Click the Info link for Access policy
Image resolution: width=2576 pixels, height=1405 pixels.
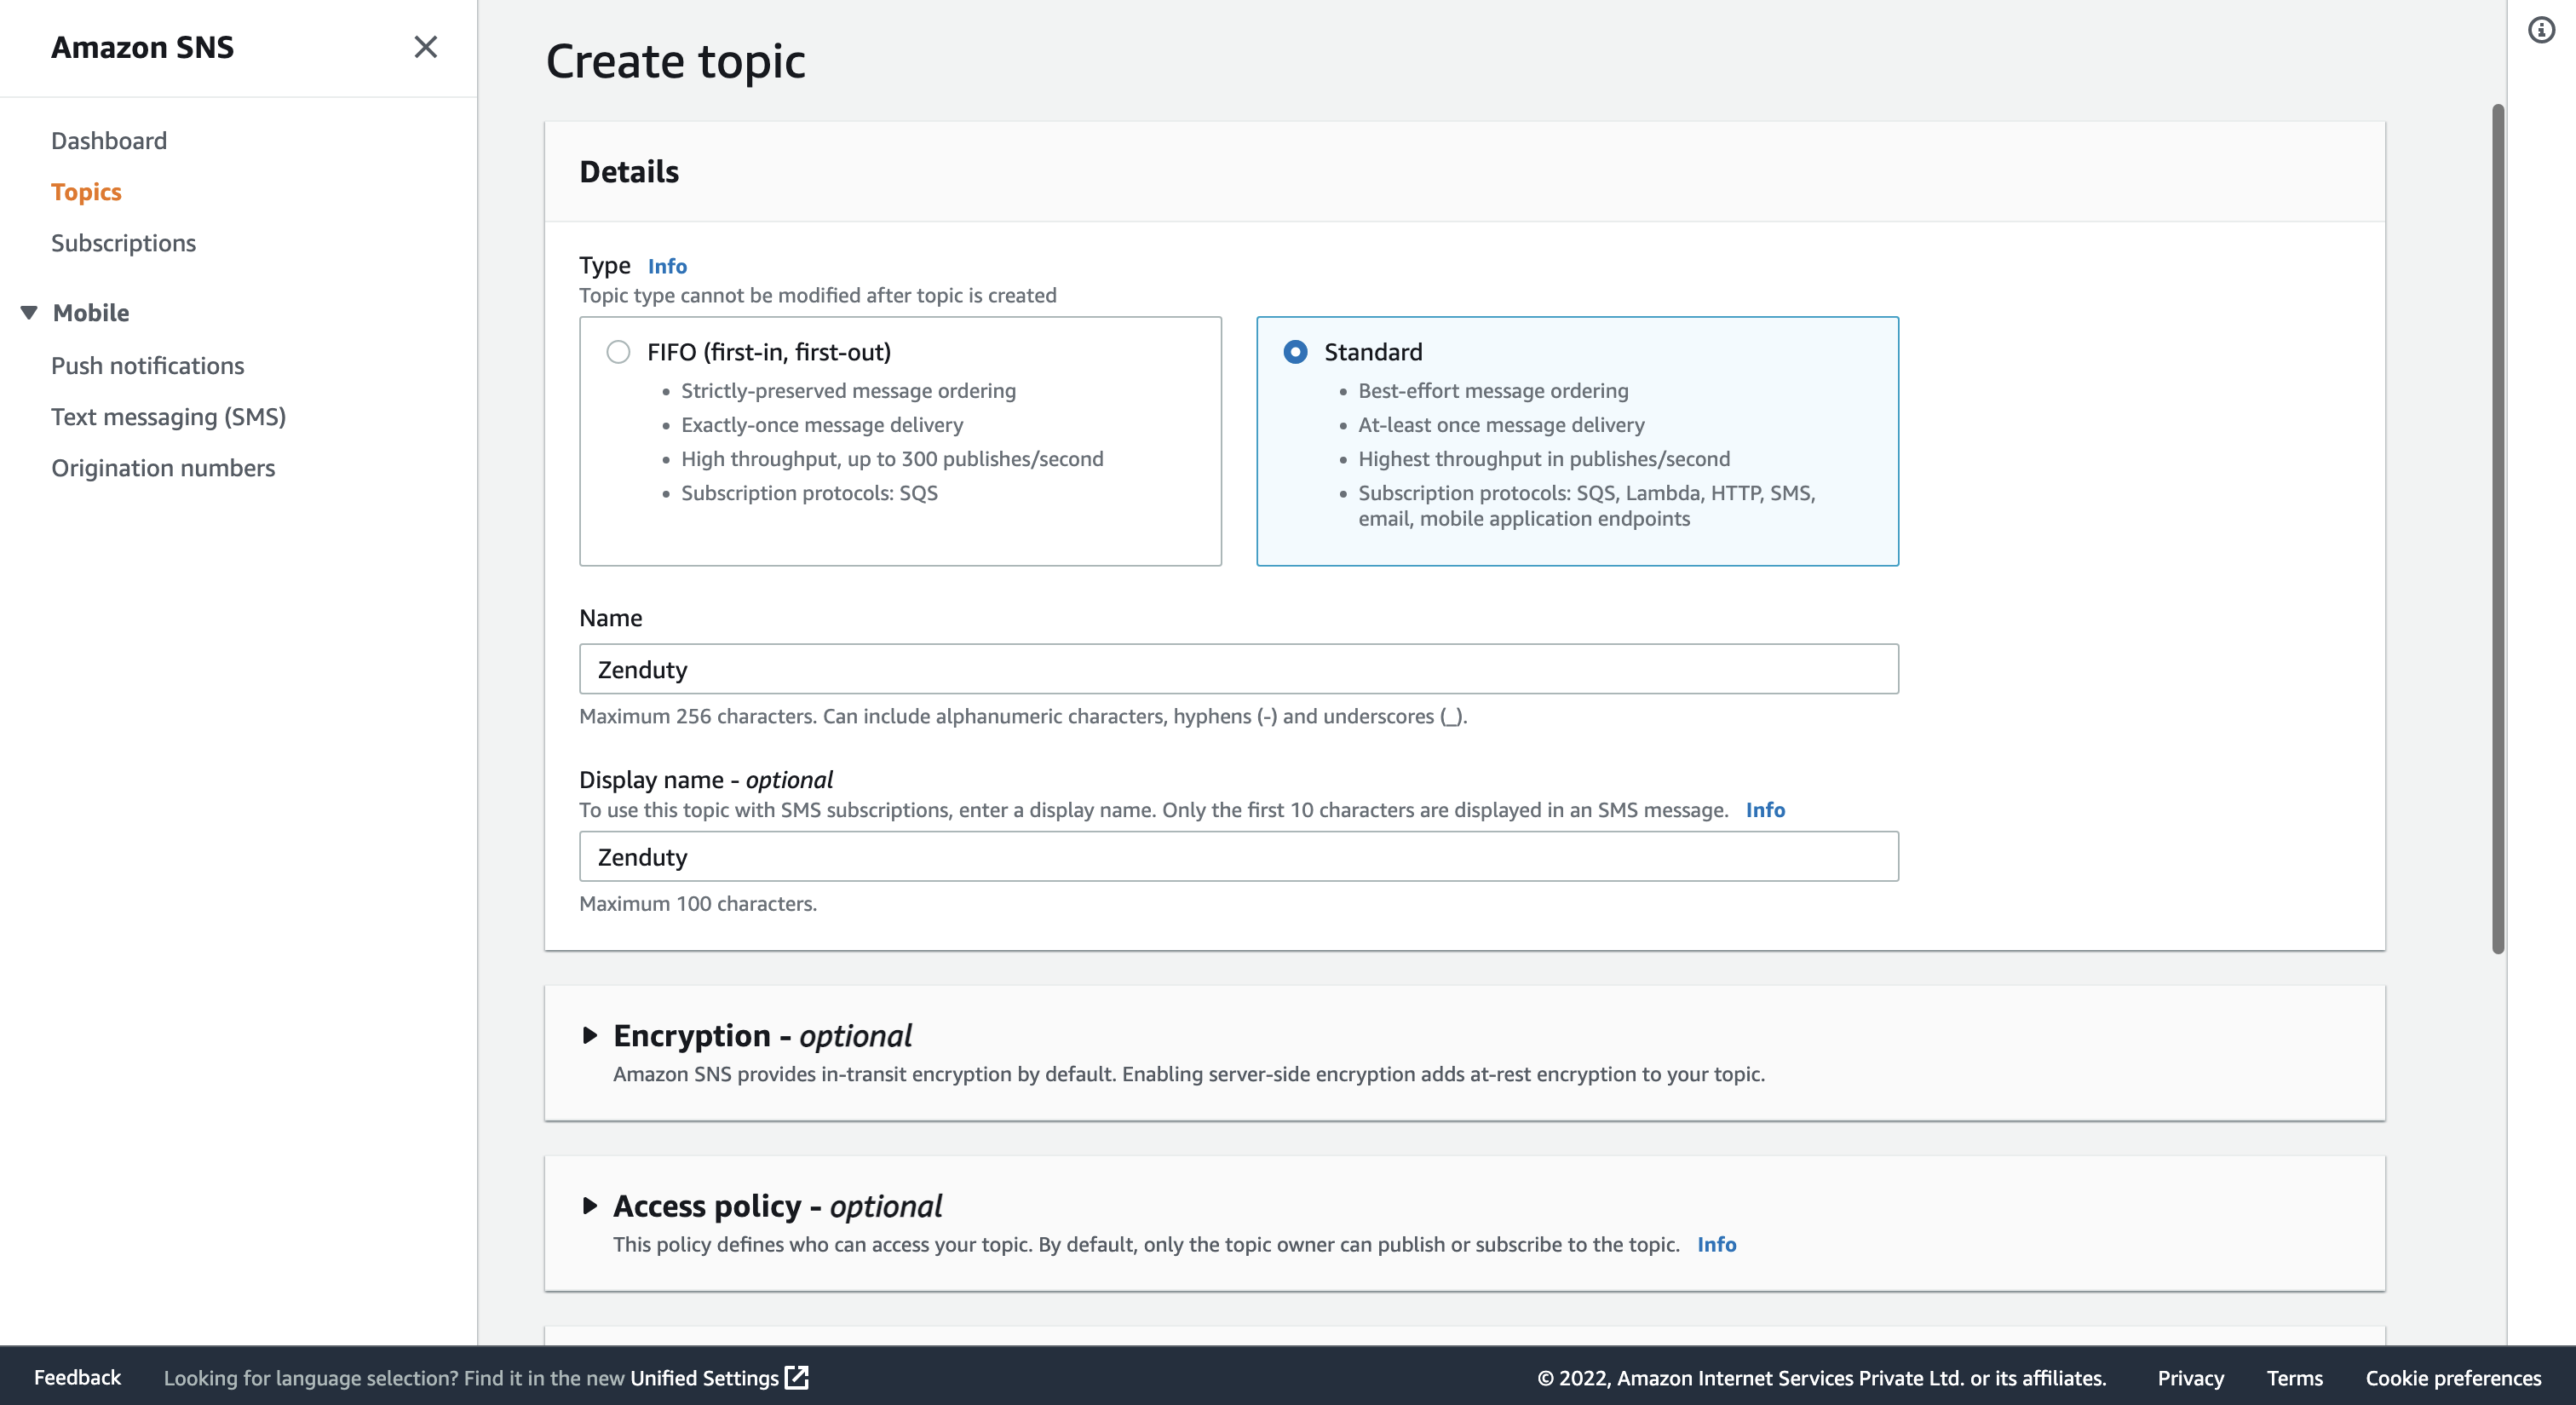pyautogui.click(x=1716, y=1244)
